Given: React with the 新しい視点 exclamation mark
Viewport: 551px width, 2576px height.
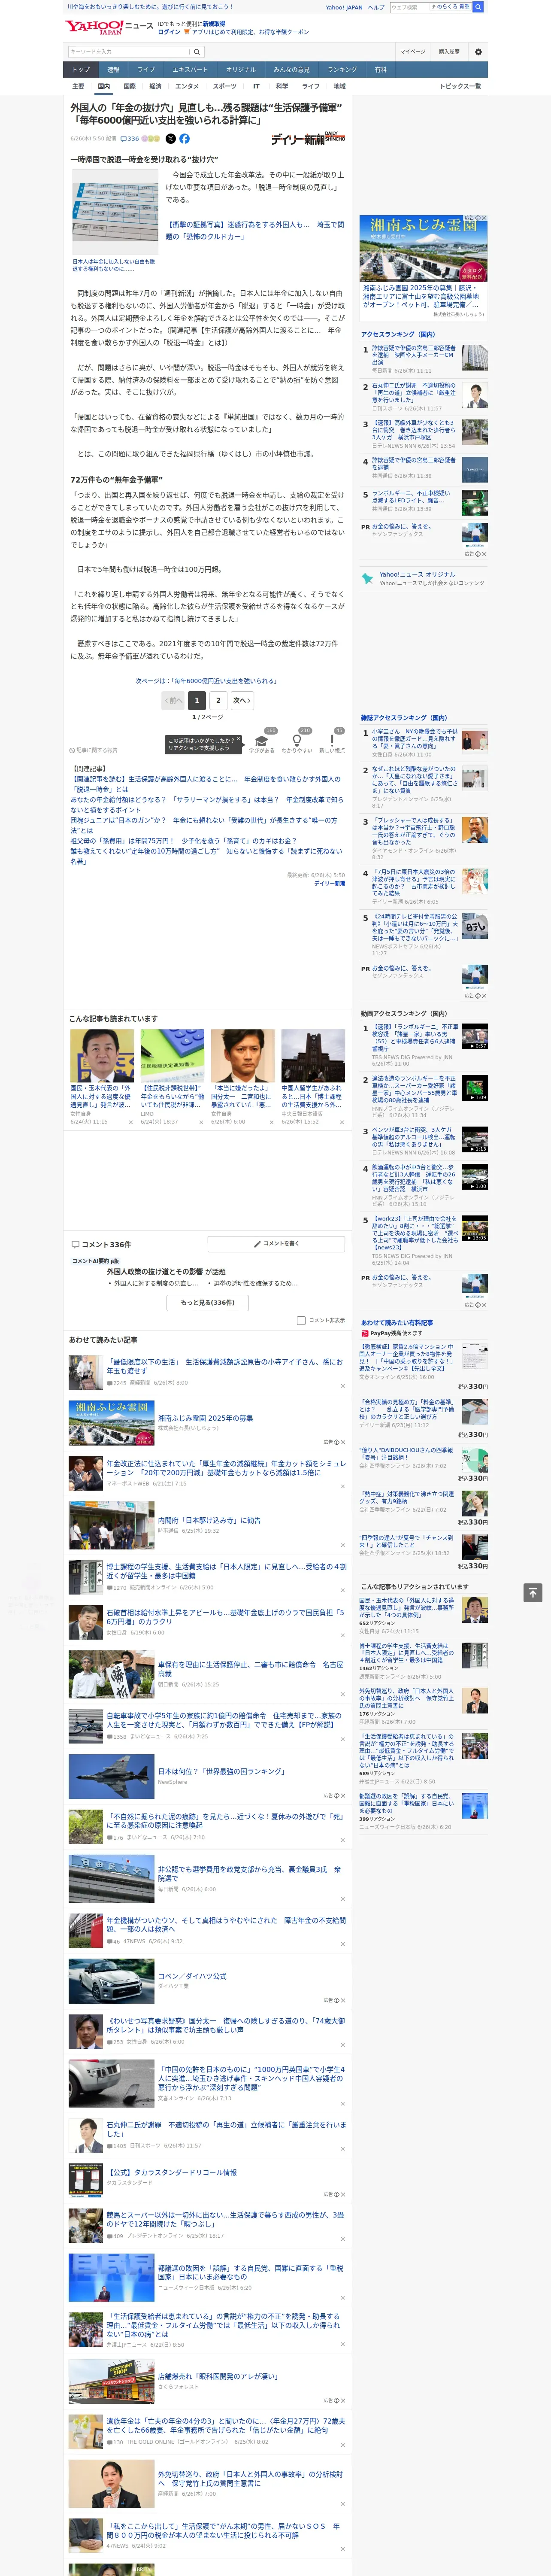Looking at the screenshot, I should click(332, 741).
